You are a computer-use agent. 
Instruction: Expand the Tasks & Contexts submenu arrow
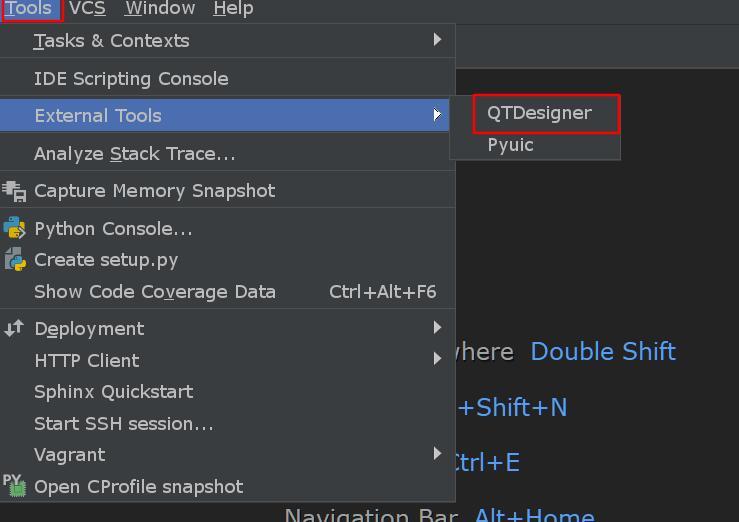click(x=437, y=40)
